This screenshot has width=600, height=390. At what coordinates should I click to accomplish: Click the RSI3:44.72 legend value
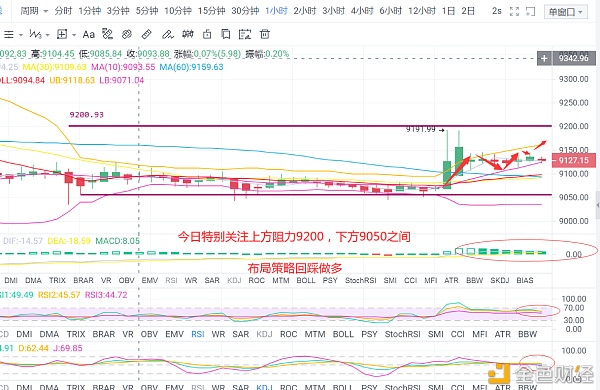pyautogui.click(x=106, y=295)
